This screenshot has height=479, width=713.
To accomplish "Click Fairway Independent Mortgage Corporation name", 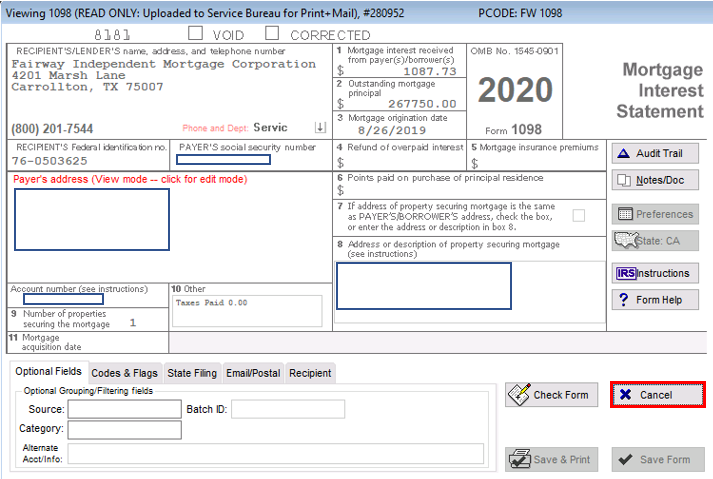I will point(164,64).
